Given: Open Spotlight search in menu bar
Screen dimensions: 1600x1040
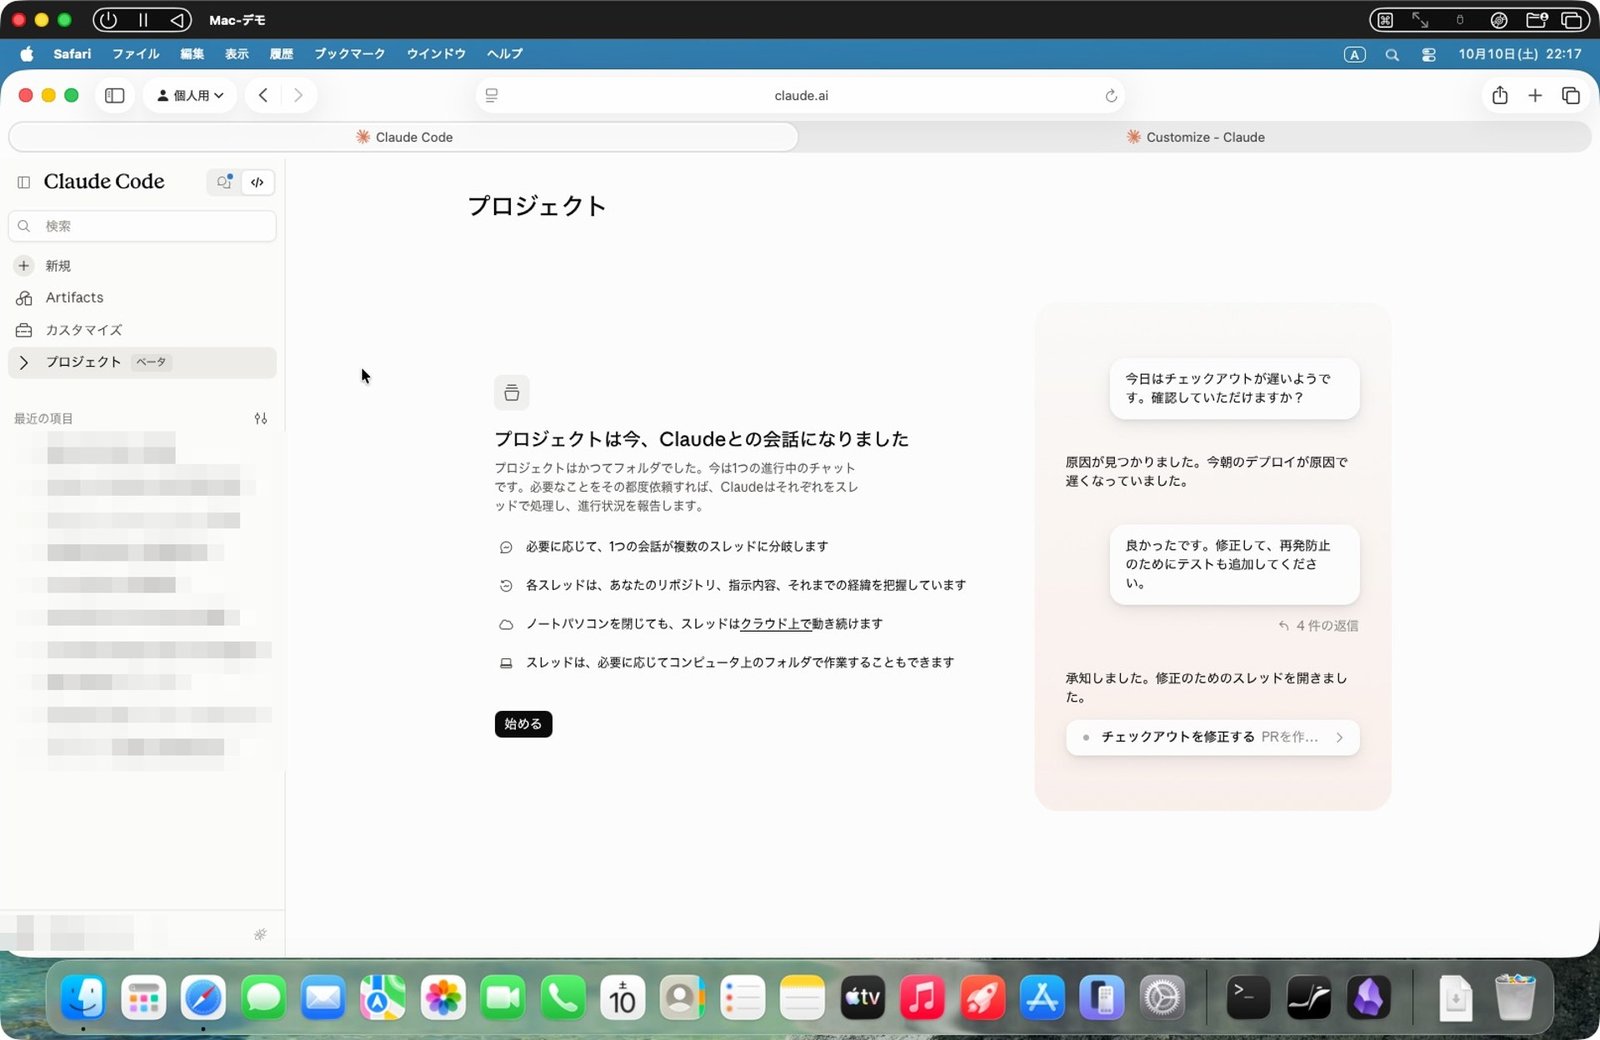Looking at the screenshot, I should [1392, 55].
